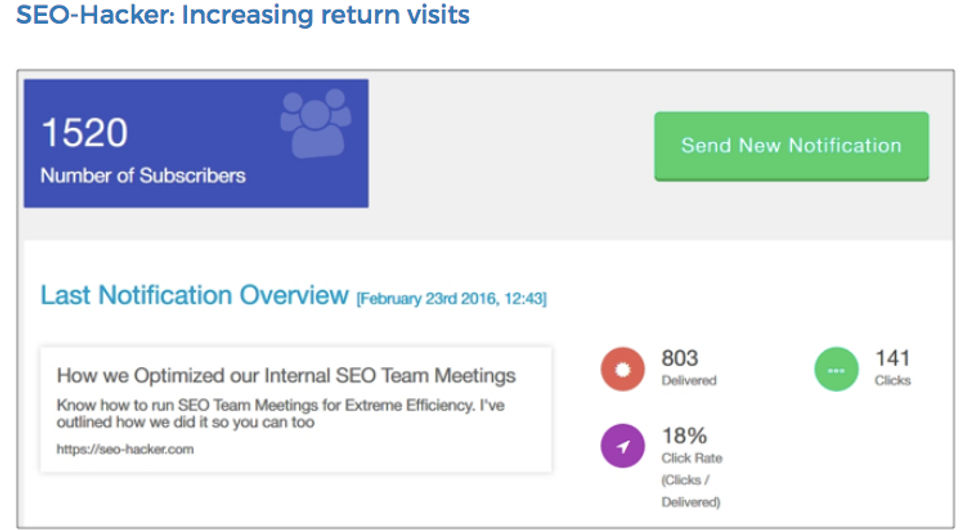
Task: Click the Delivered label text
Action: point(689,381)
